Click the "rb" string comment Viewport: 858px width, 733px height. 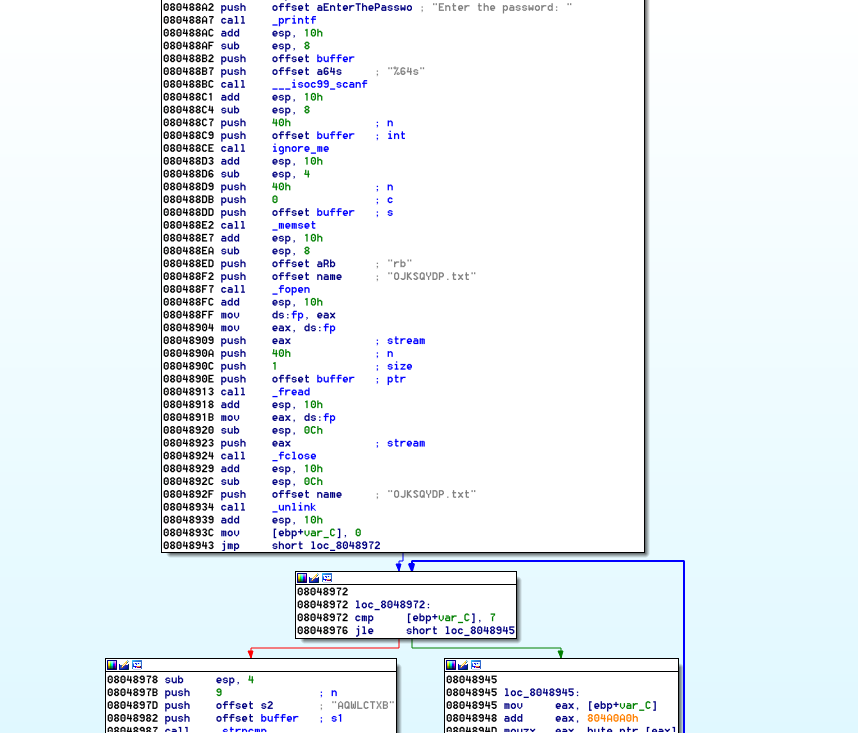(x=399, y=264)
